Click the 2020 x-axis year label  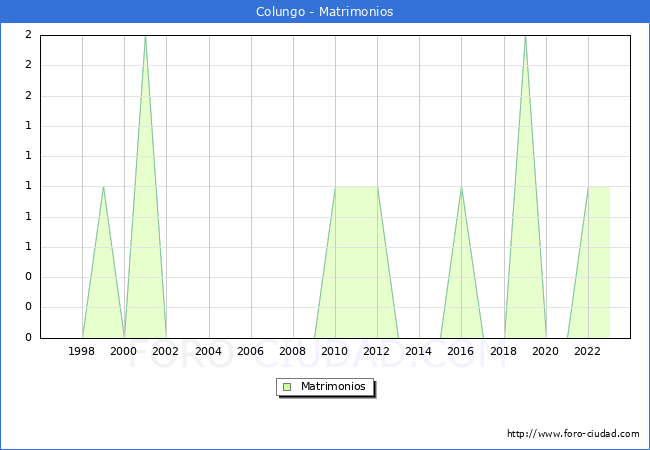(546, 351)
